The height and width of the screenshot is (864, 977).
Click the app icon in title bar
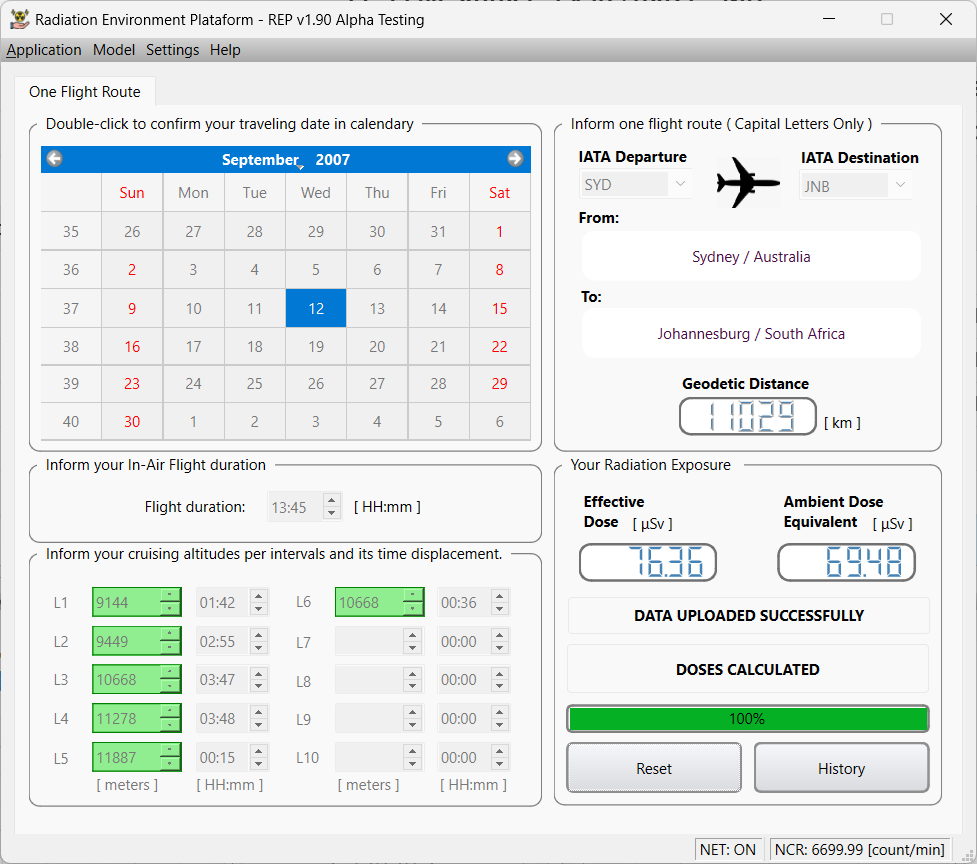click(19, 19)
